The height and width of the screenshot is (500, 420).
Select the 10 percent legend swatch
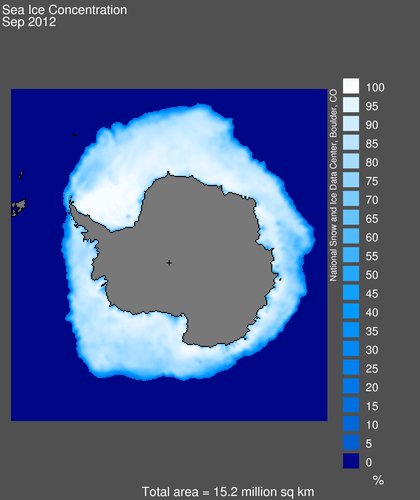pyautogui.click(x=351, y=423)
